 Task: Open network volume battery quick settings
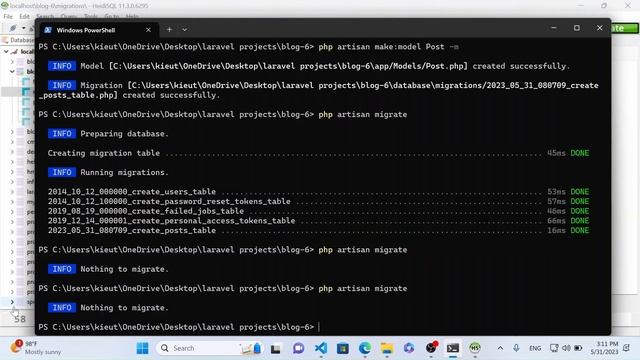pyautogui.click(x=566, y=348)
